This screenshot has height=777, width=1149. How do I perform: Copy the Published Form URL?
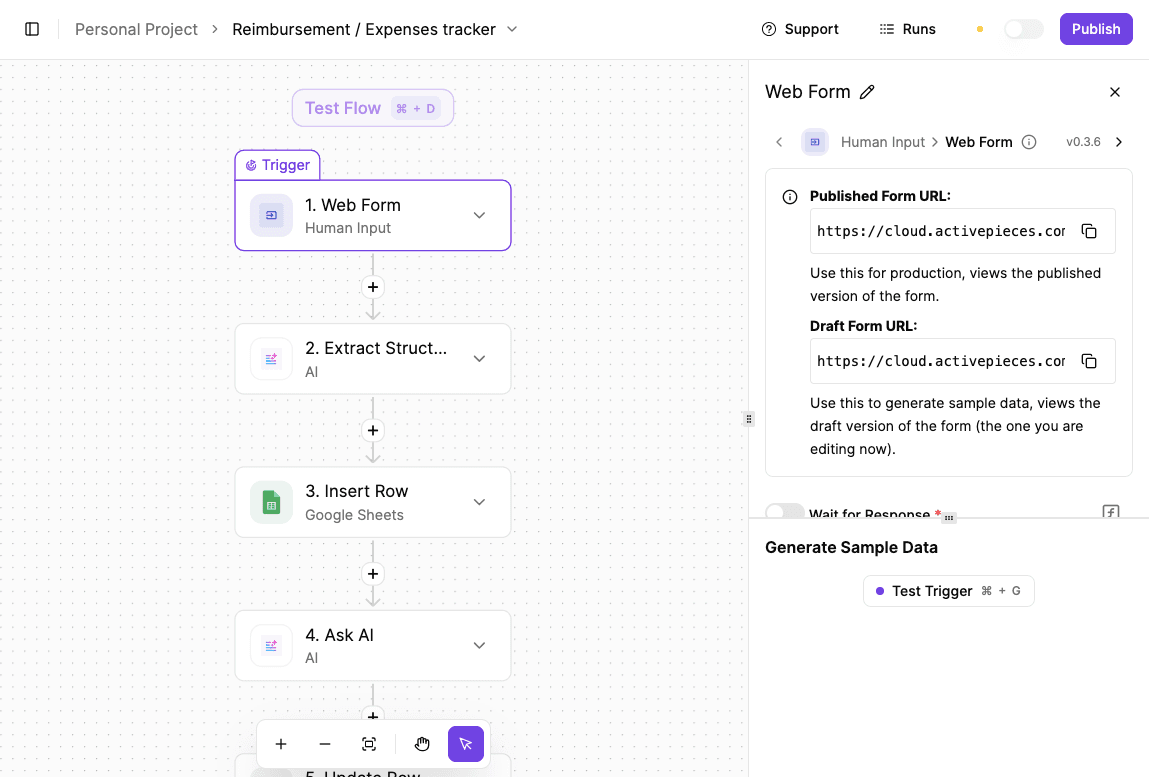point(1089,231)
